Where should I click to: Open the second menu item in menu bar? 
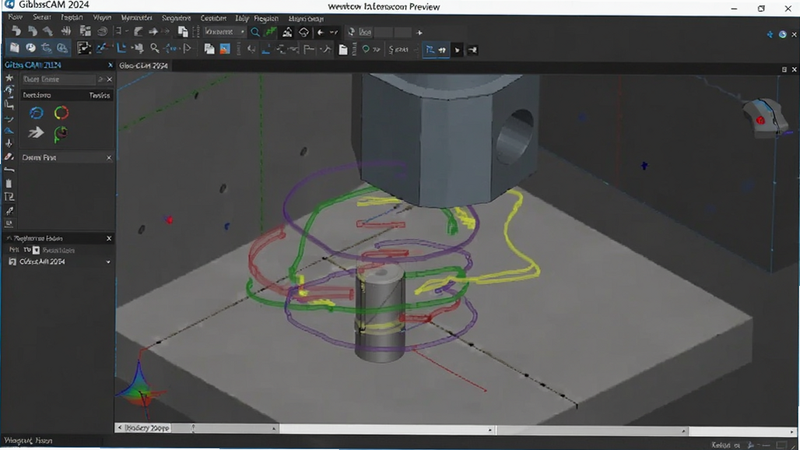(x=42, y=17)
